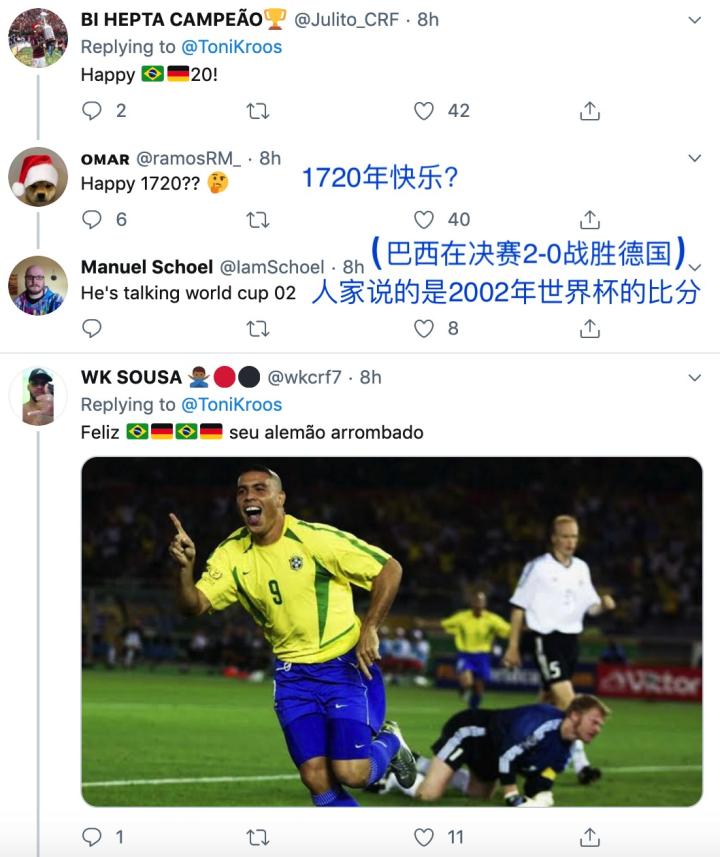Like Manuel Schoel's tweet with 8 likes
This screenshot has width=720, height=857.
(424, 328)
